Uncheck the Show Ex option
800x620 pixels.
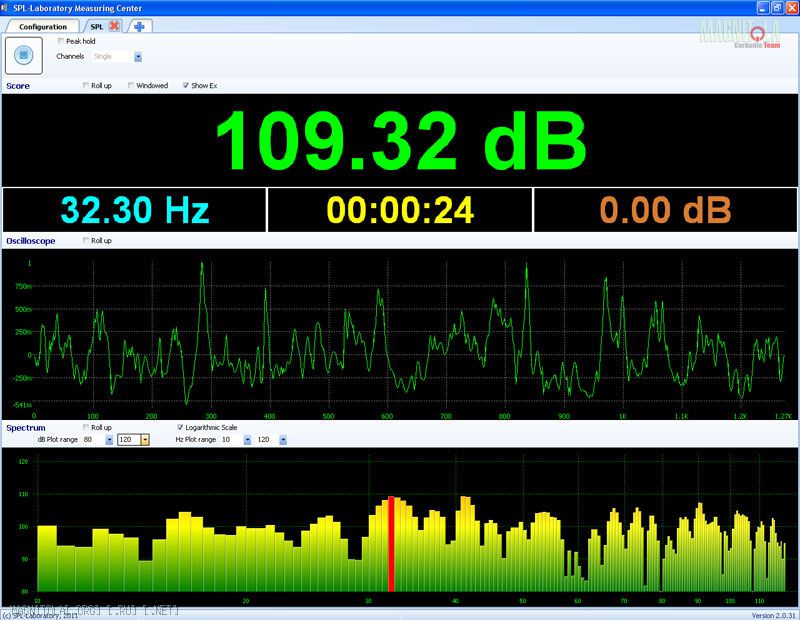coord(186,85)
